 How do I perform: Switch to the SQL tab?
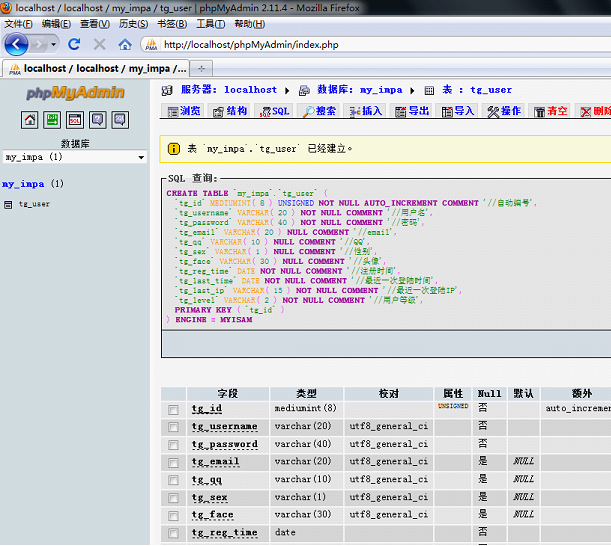pyautogui.click(x=275, y=111)
